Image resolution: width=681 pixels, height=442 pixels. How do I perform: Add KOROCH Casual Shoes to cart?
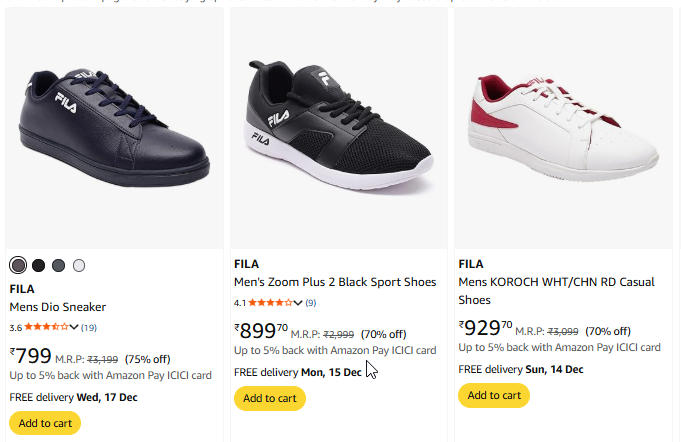(x=494, y=395)
